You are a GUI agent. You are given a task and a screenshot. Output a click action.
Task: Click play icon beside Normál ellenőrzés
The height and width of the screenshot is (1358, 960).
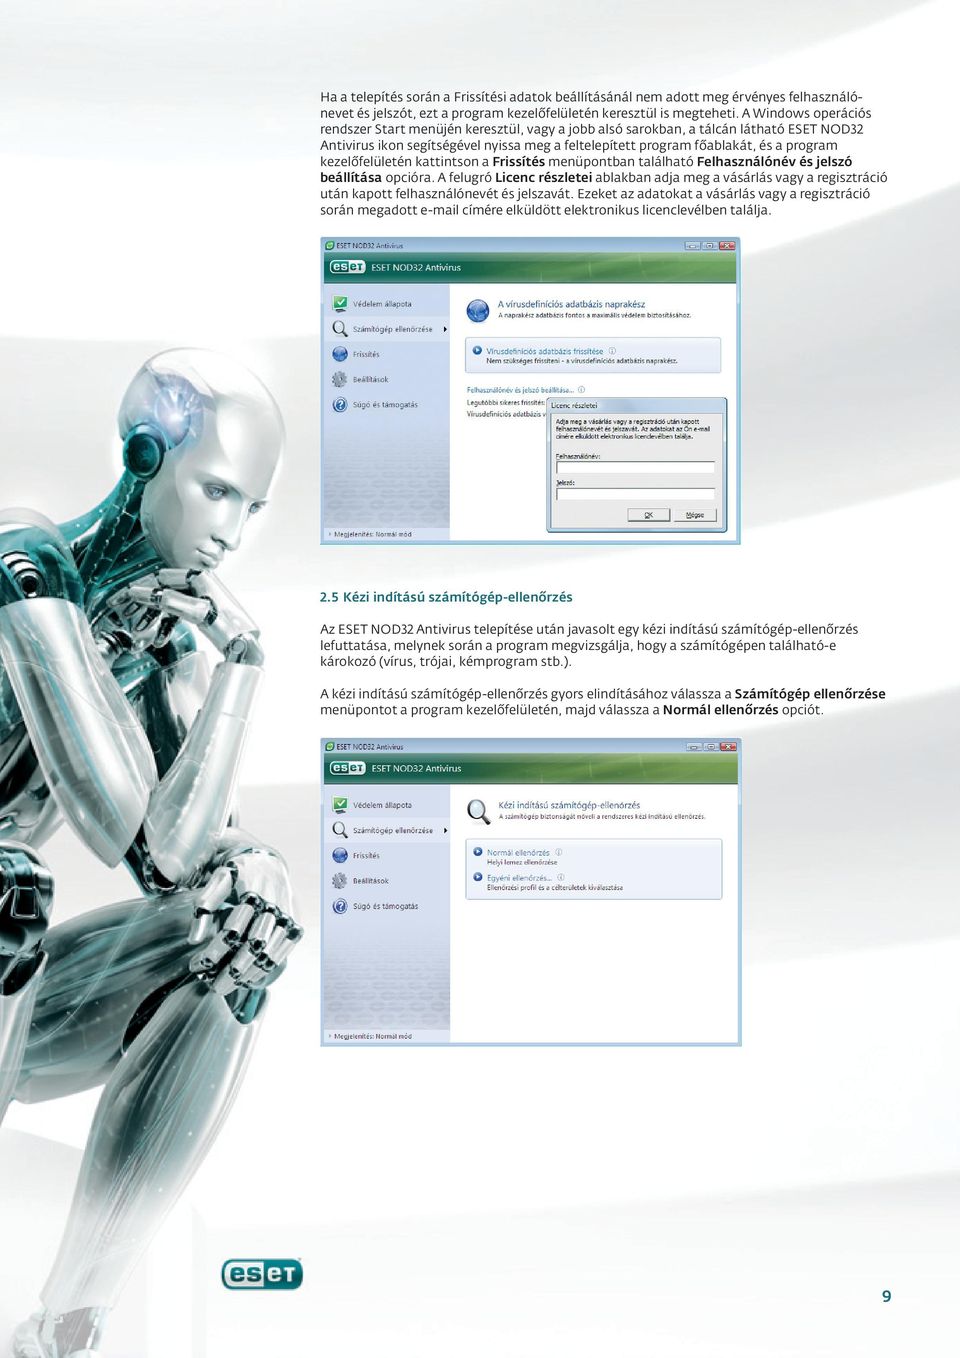click(478, 852)
